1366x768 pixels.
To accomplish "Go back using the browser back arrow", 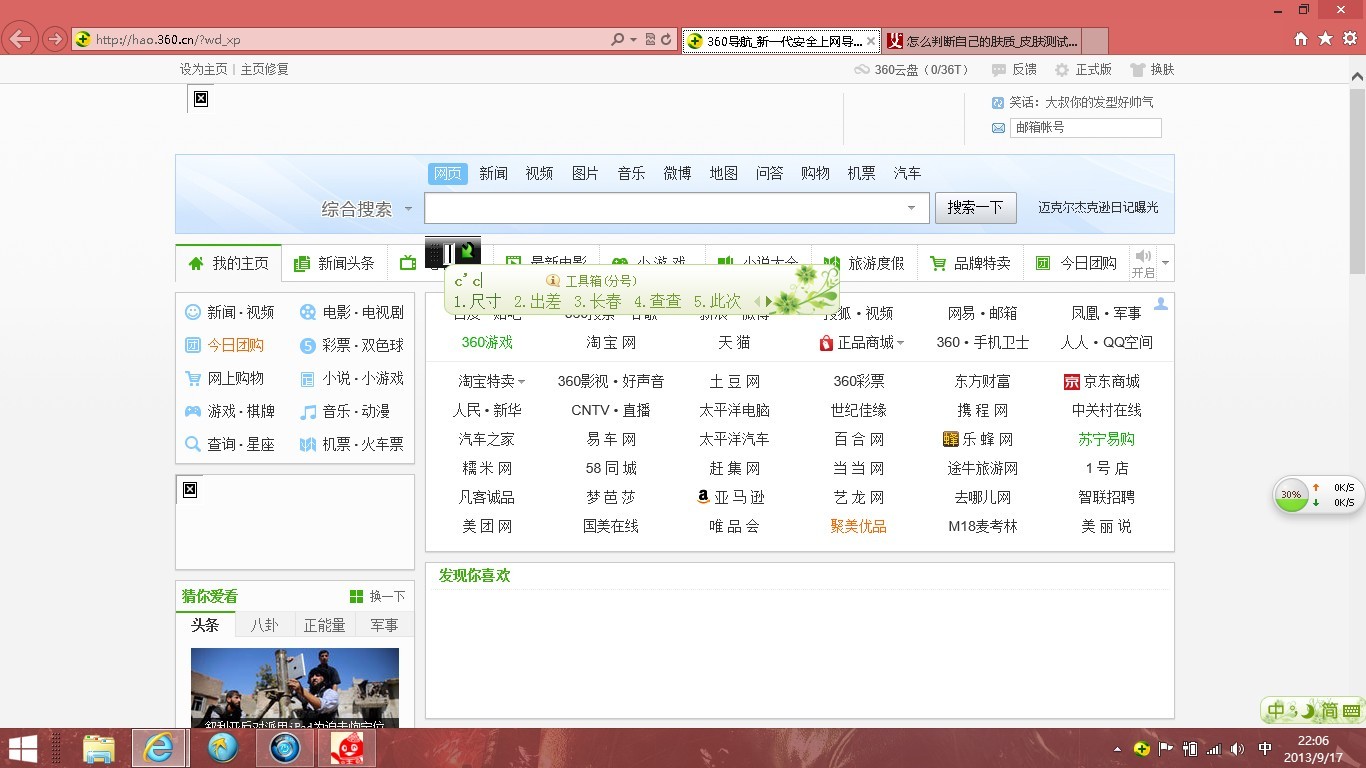I will pyautogui.click(x=20, y=40).
